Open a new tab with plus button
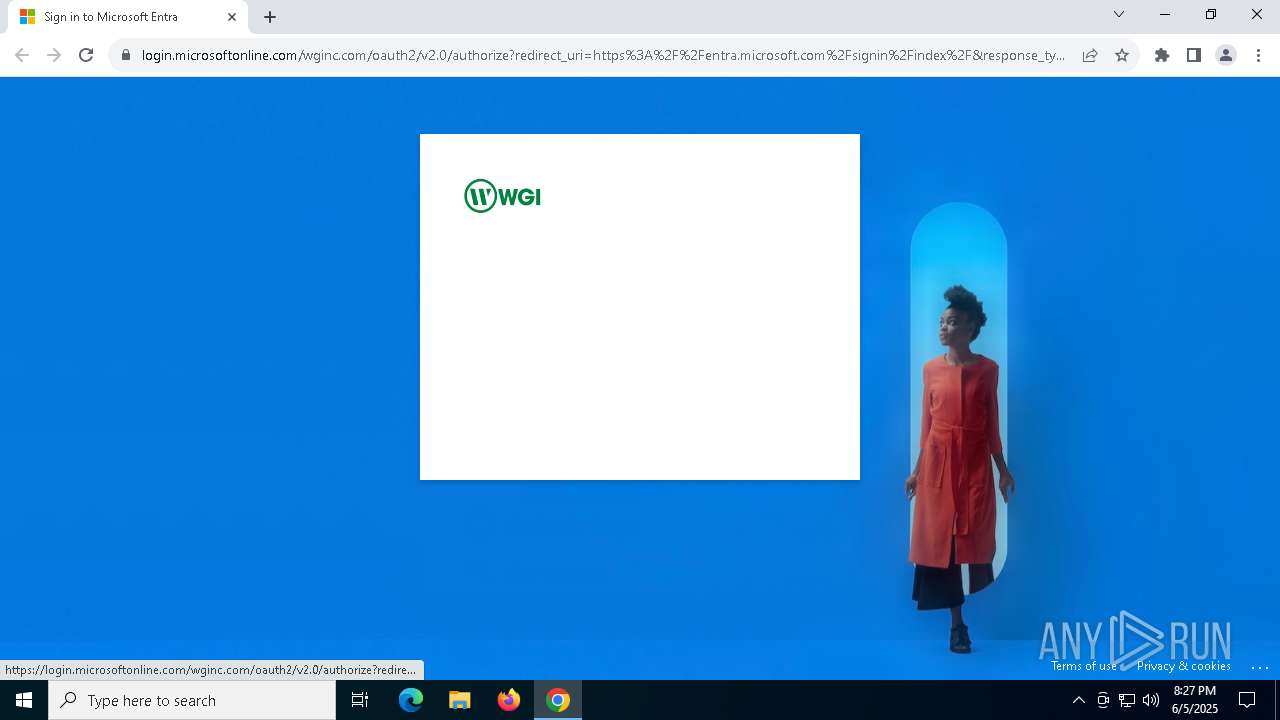The height and width of the screenshot is (720, 1280). pyautogui.click(x=270, y=17)
